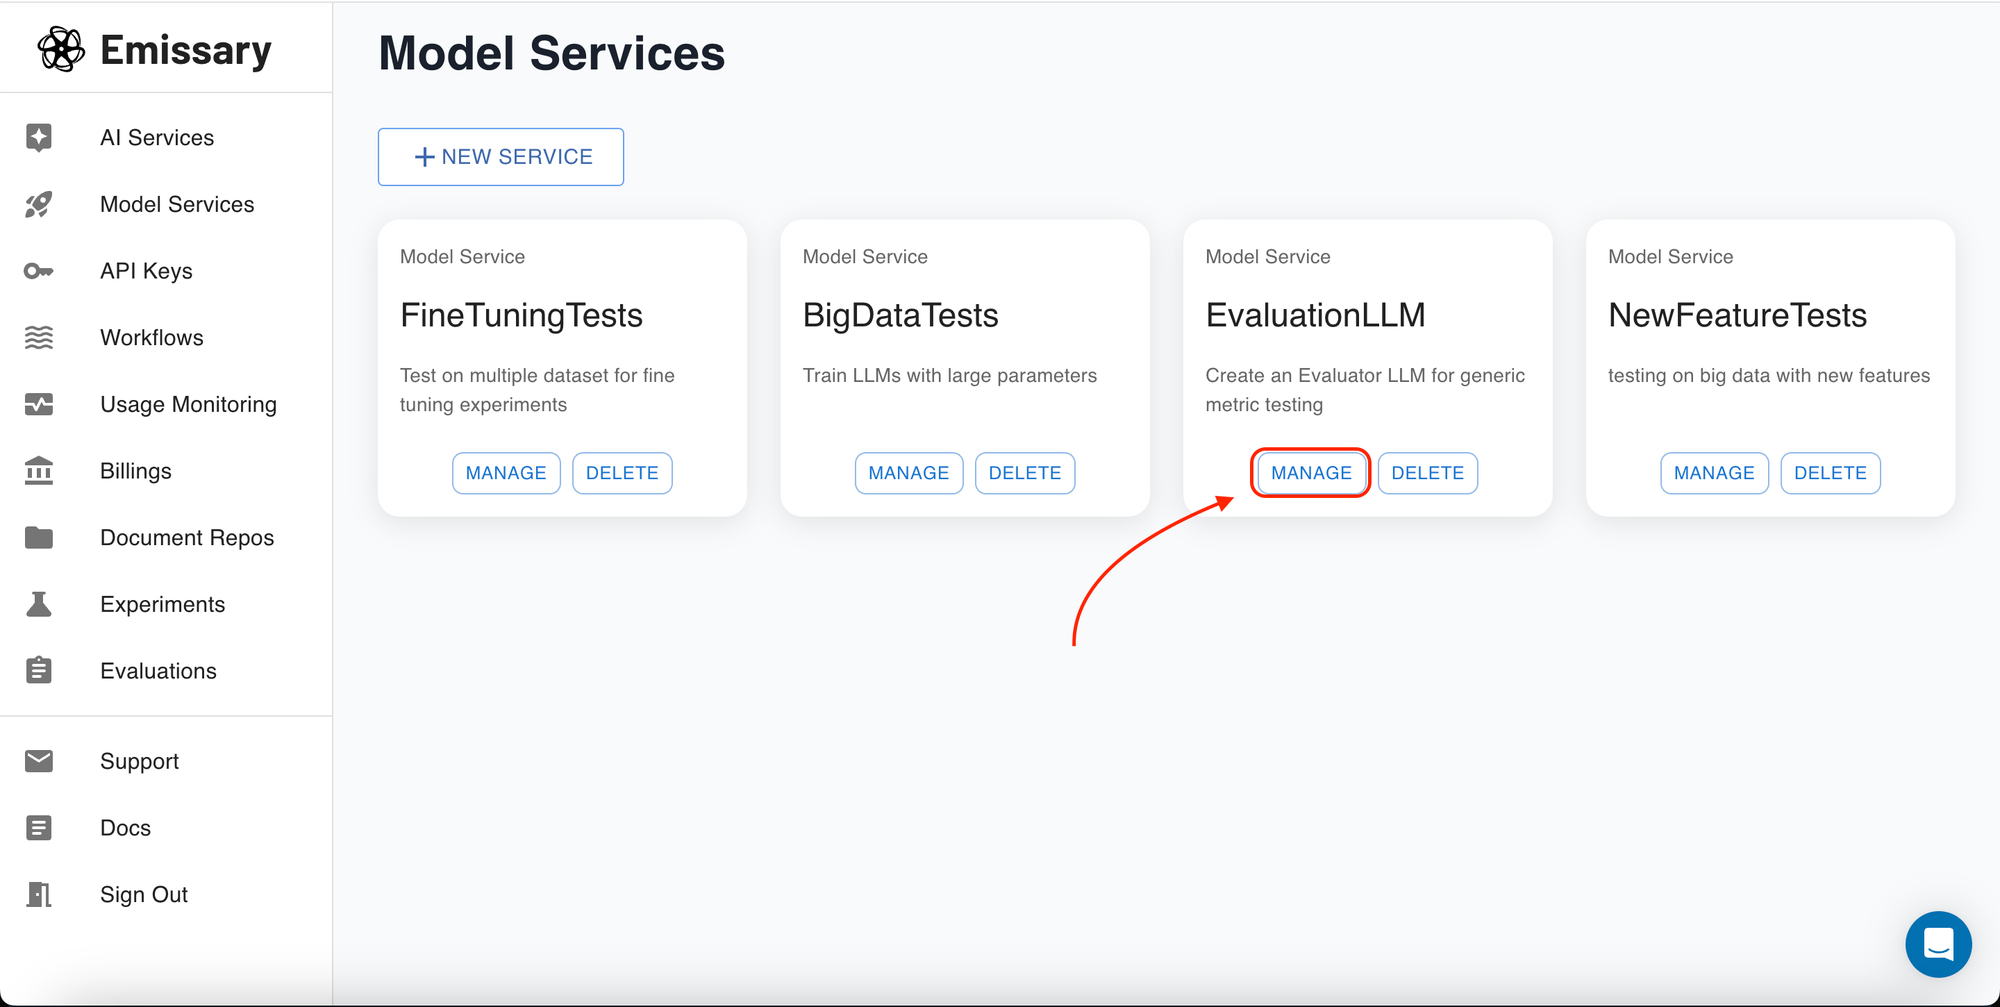2000x1007 pixels.
Task: Click the API Keys key icon
Action: (x=39, y=271)
